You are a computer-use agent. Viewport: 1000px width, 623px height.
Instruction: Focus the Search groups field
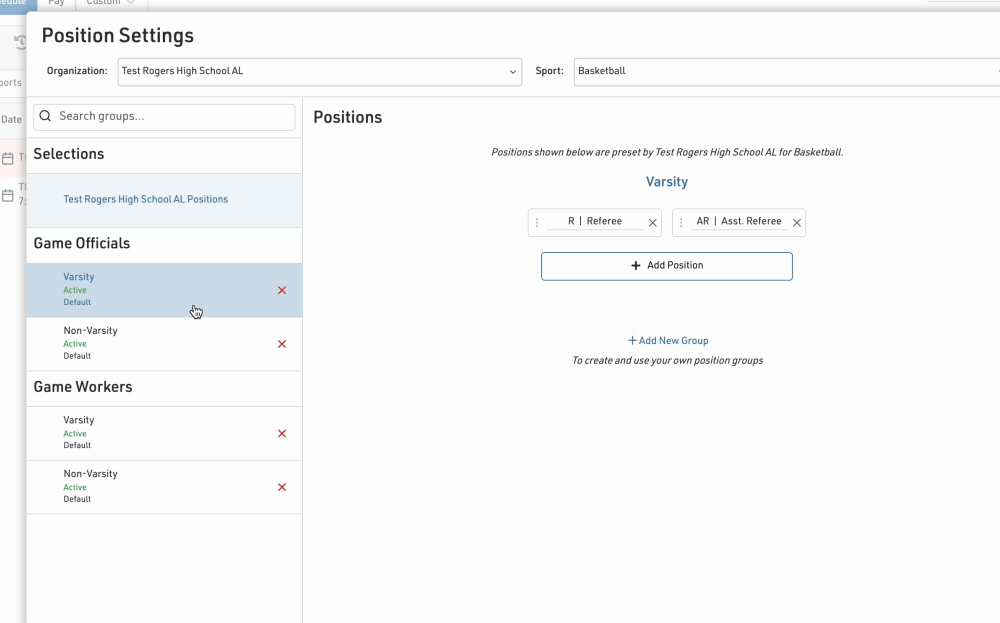(173, 117)
